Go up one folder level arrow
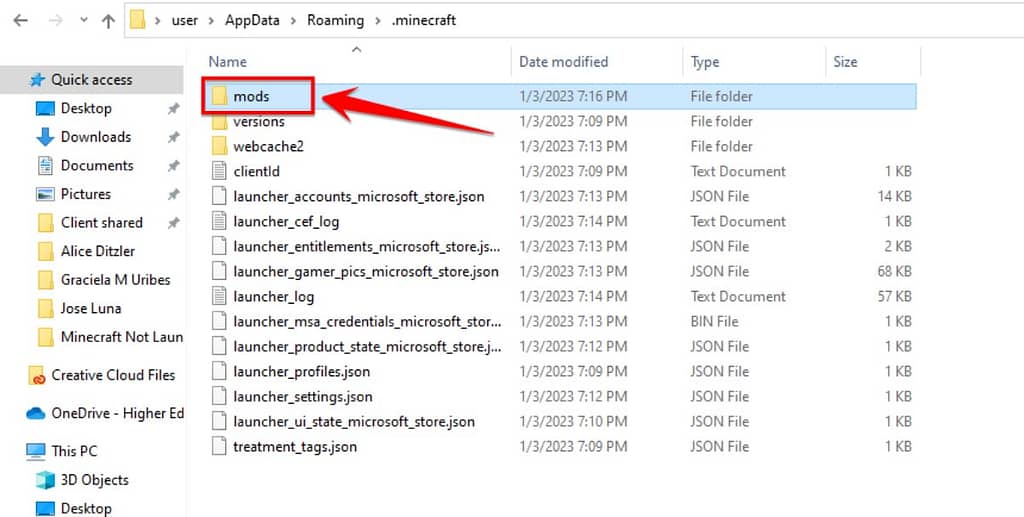The image size is (1024, 517). tap(108, 20)
